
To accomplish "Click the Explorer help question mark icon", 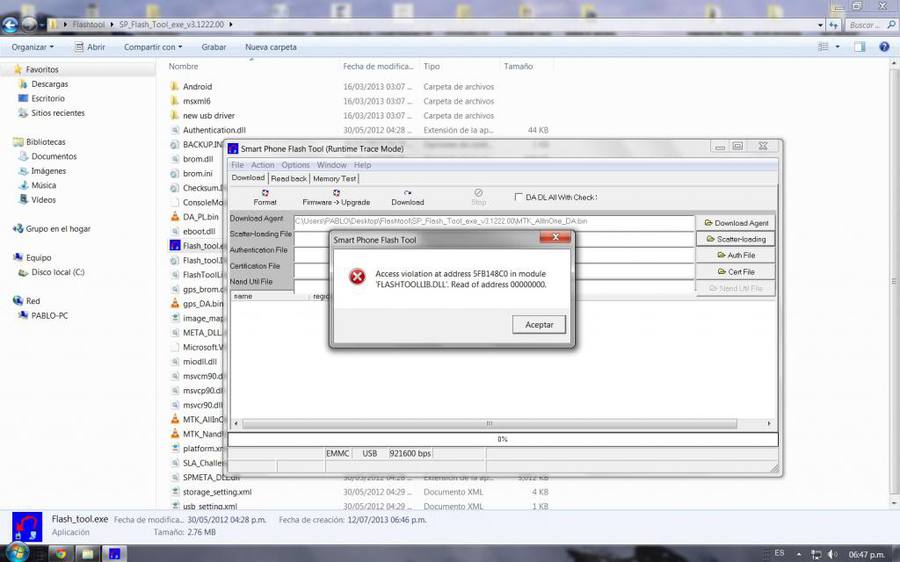I will 884,47.
